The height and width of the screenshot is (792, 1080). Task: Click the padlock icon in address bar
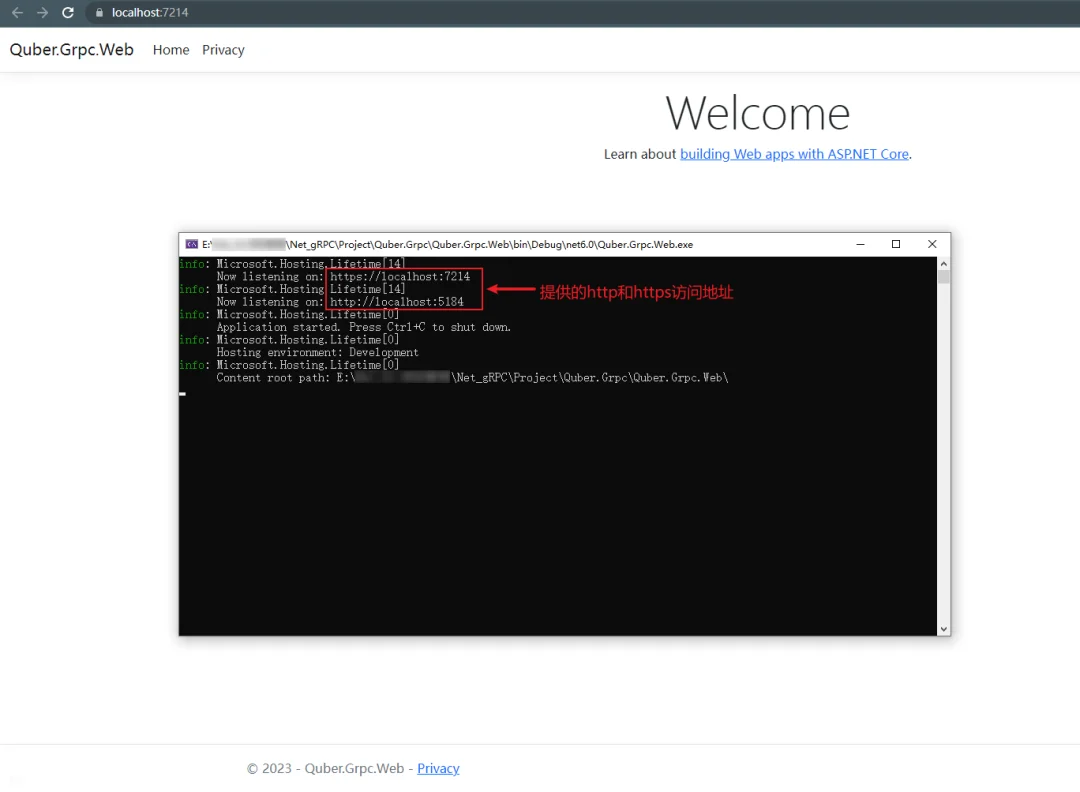[99, 12]
